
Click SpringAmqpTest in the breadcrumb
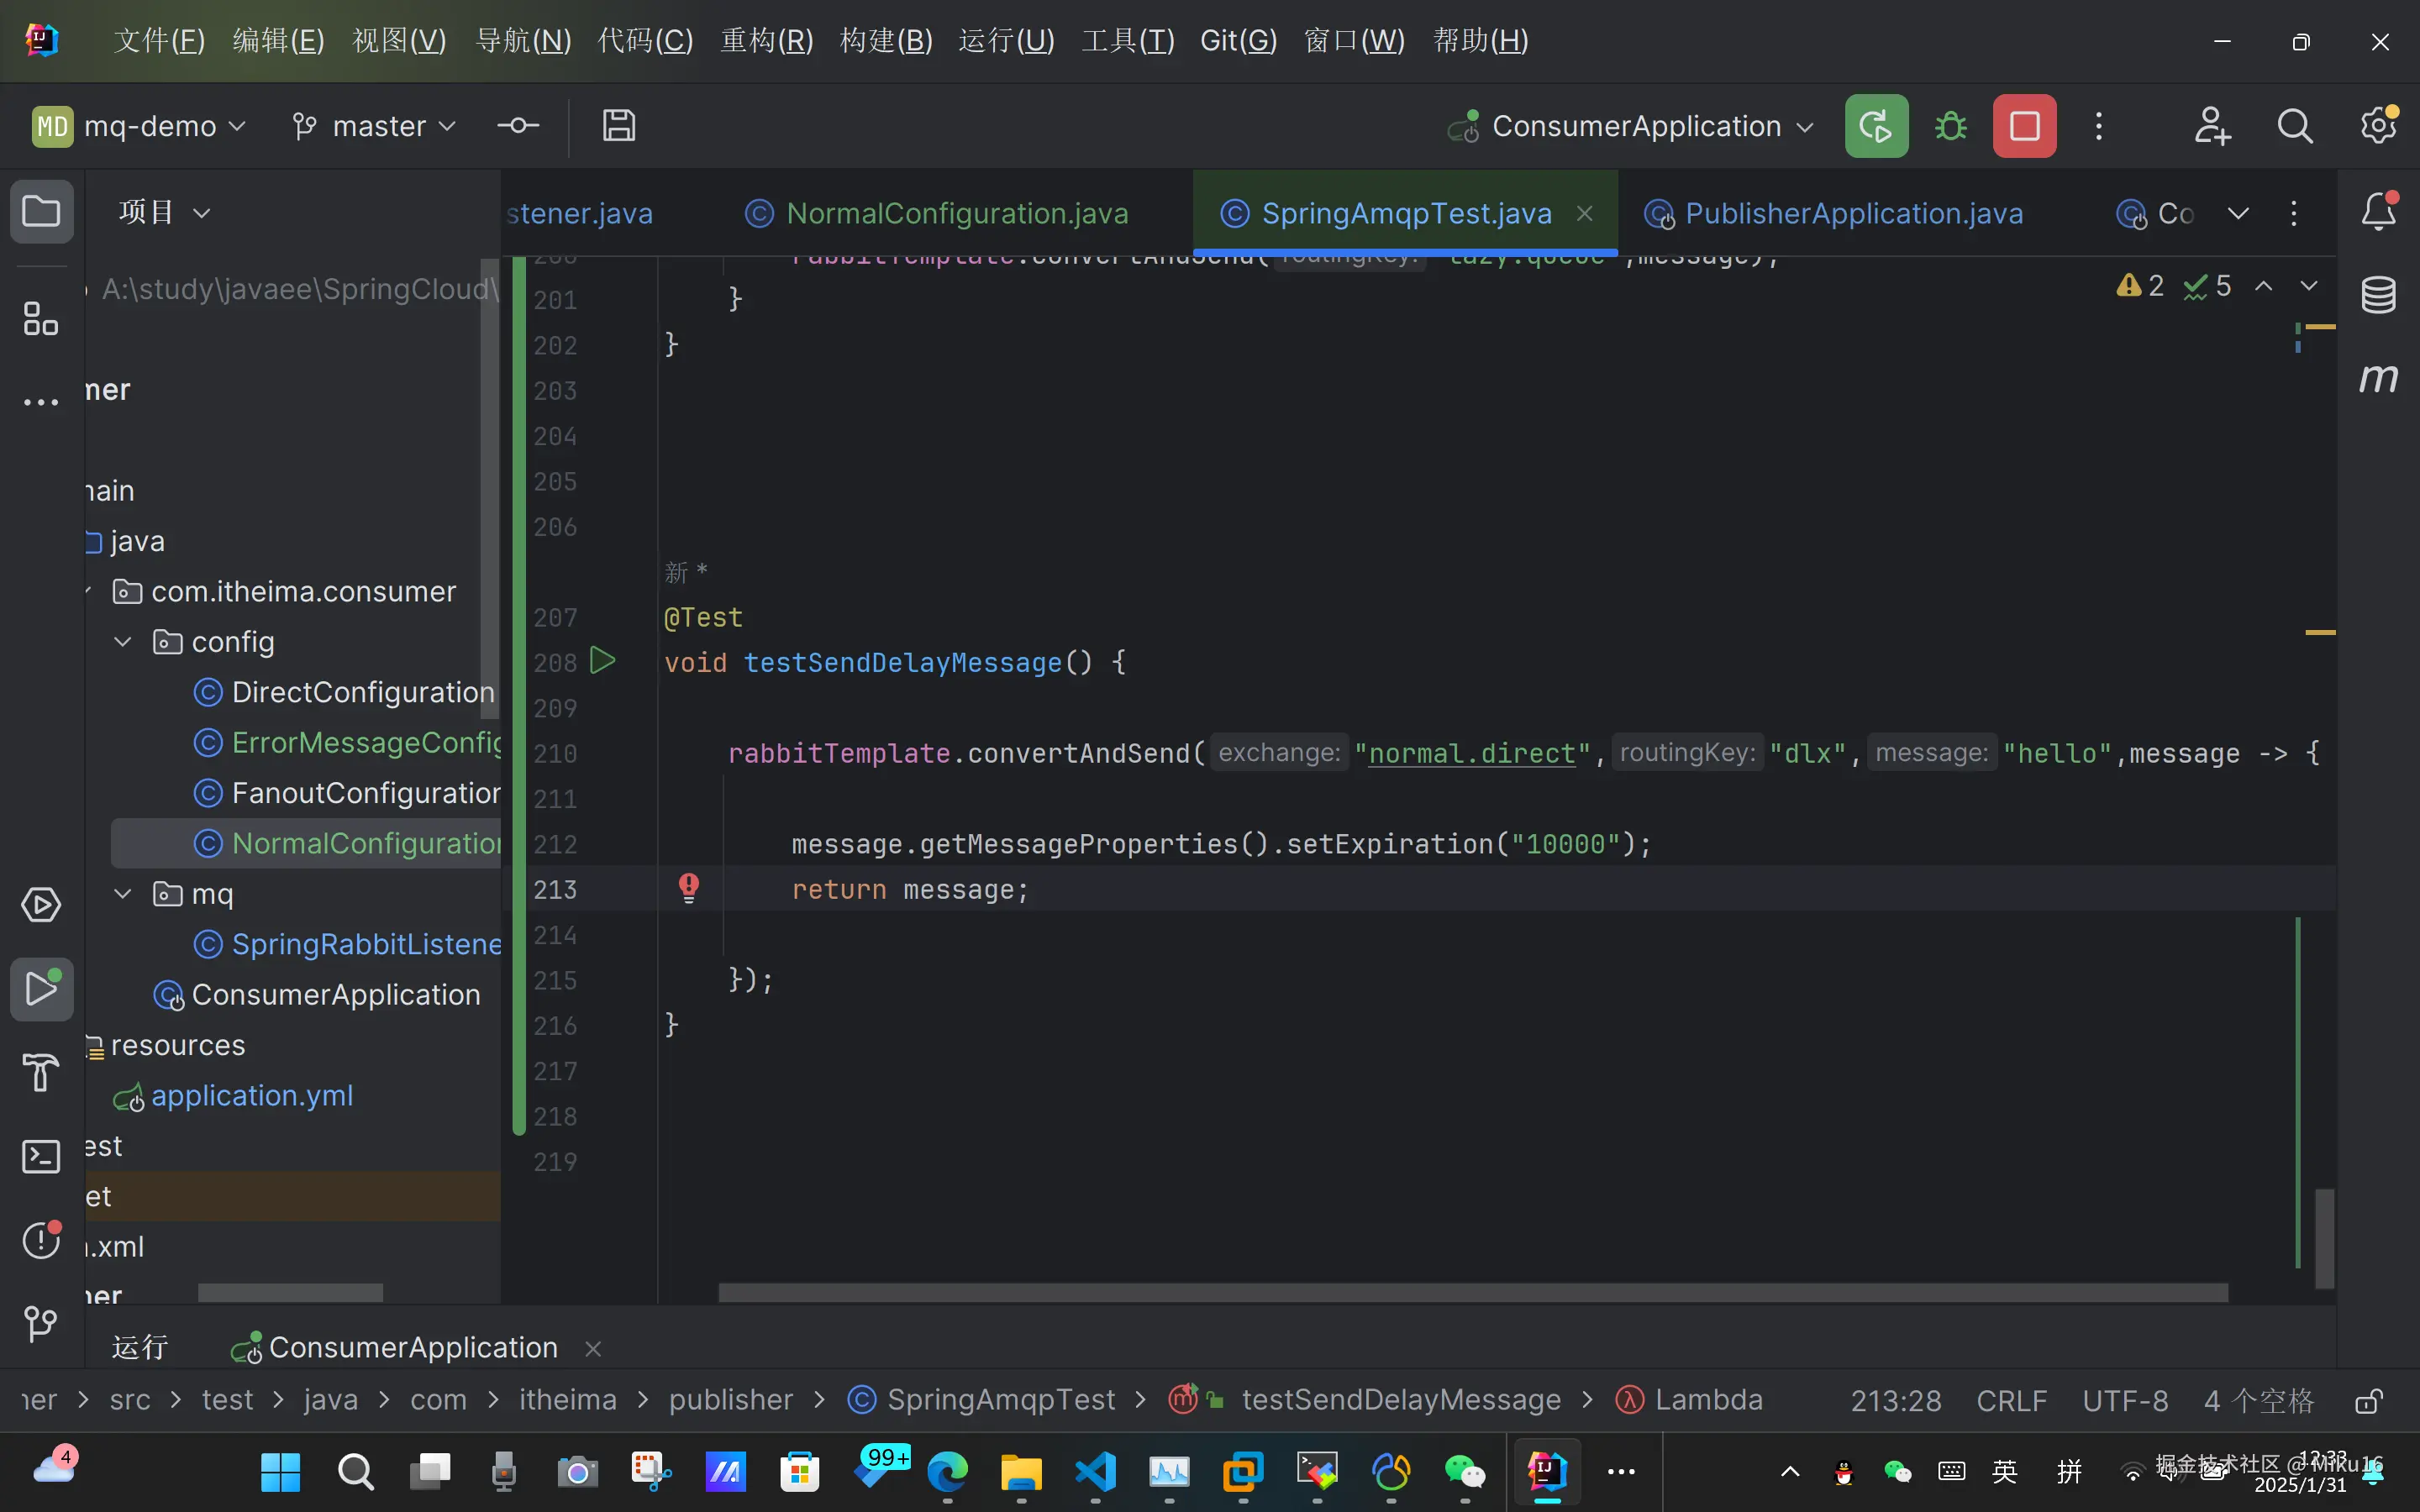coord(999,1400)
